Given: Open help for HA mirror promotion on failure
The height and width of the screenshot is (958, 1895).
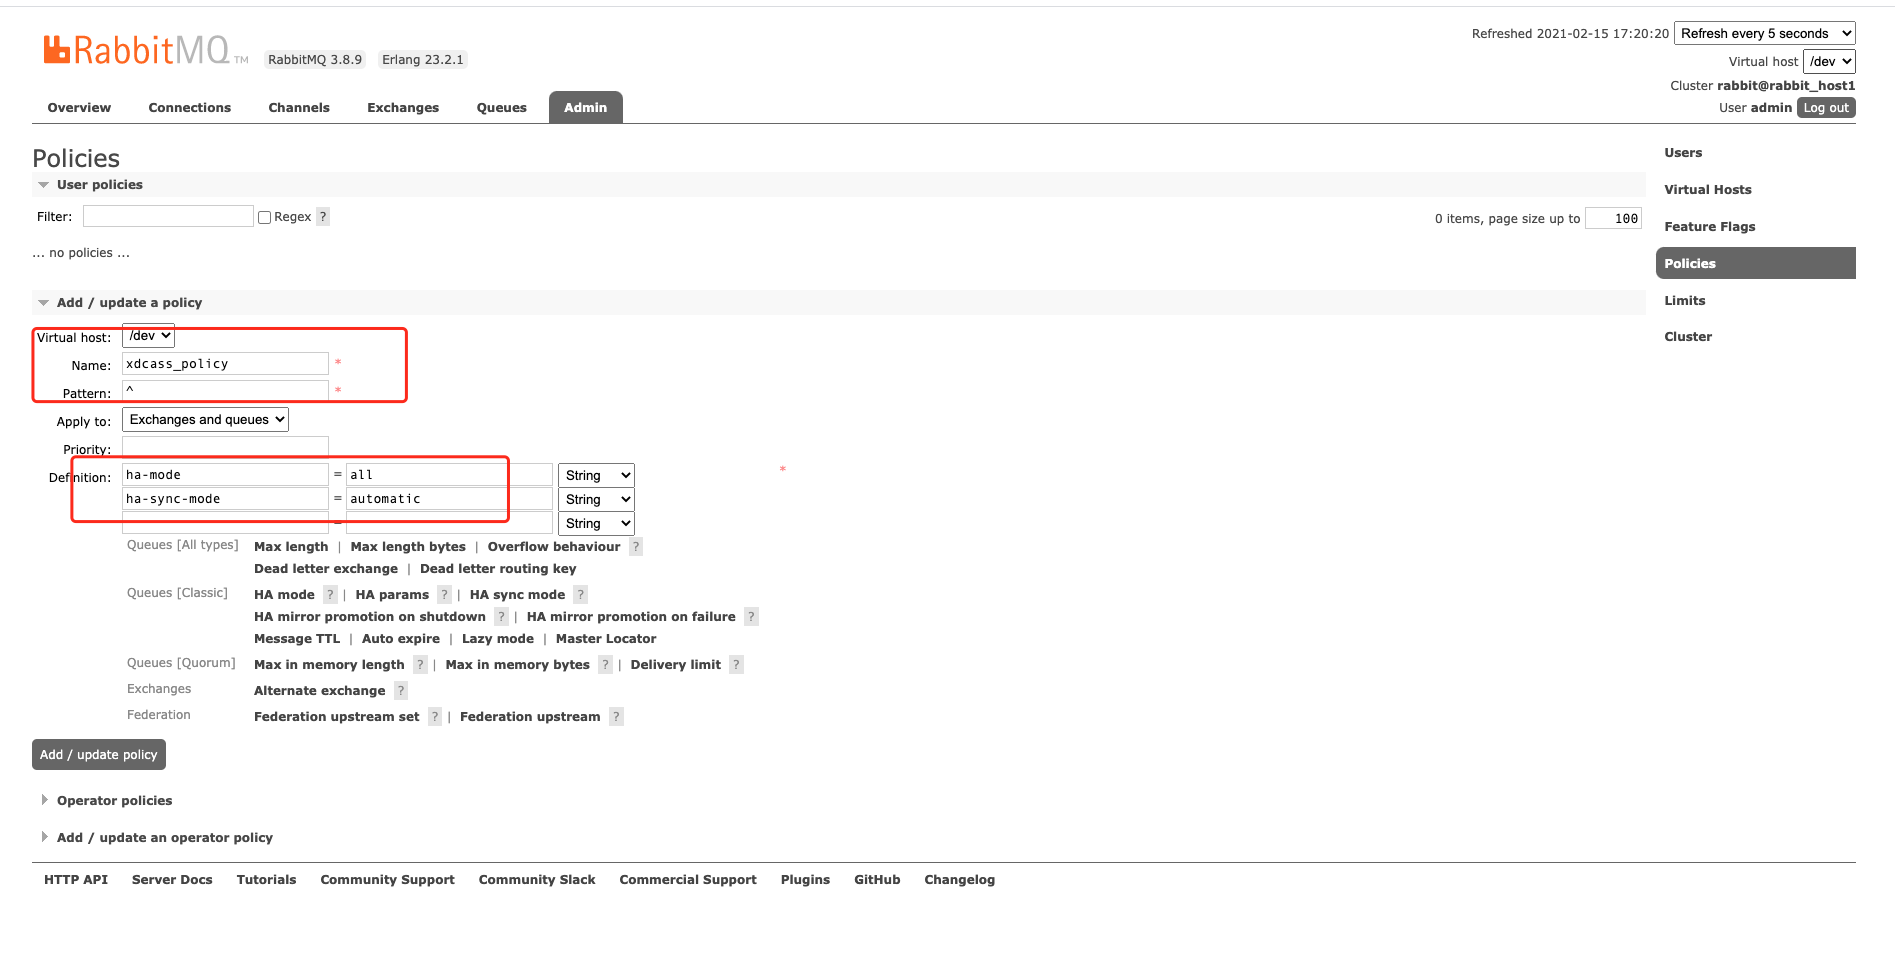Looking at the screenshot, I should 752,617.
